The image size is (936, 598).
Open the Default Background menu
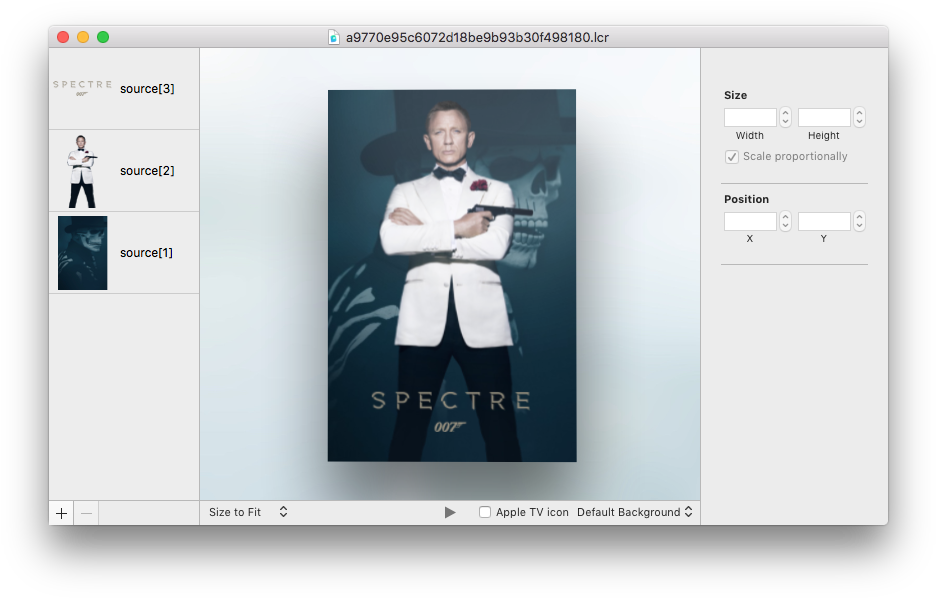636,511
